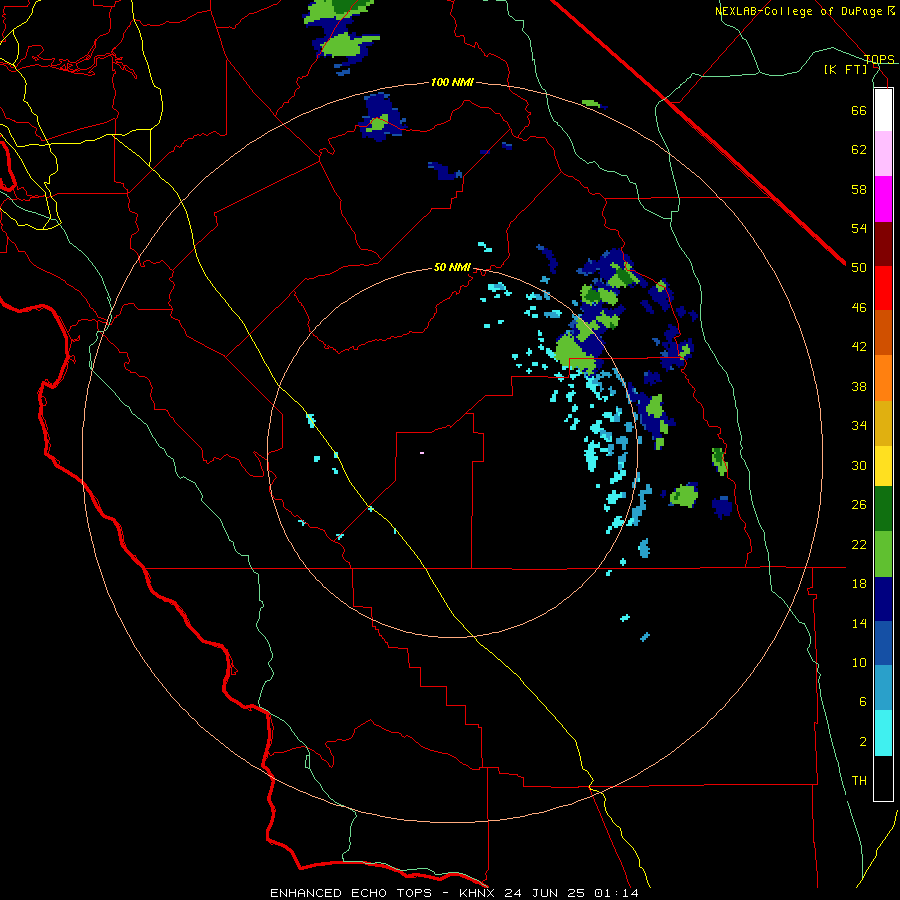Click the legend value 26

point(859,505)
